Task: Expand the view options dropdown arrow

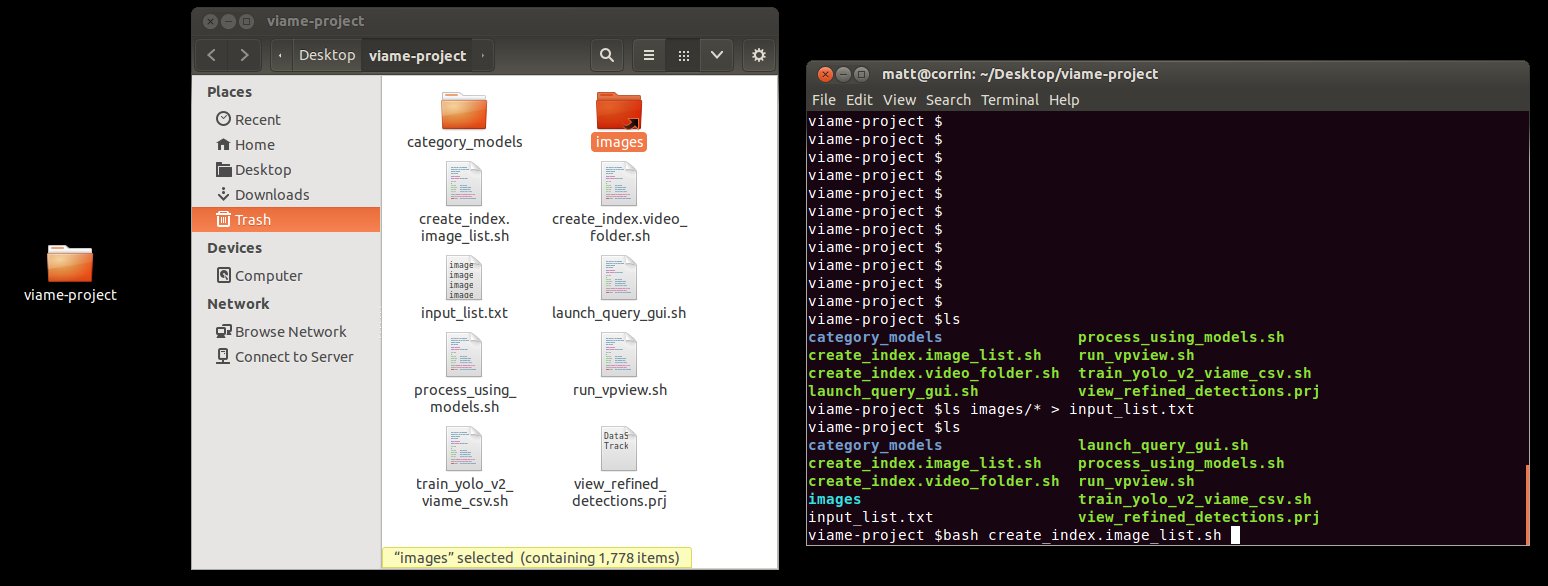Action: pos(717,55)
